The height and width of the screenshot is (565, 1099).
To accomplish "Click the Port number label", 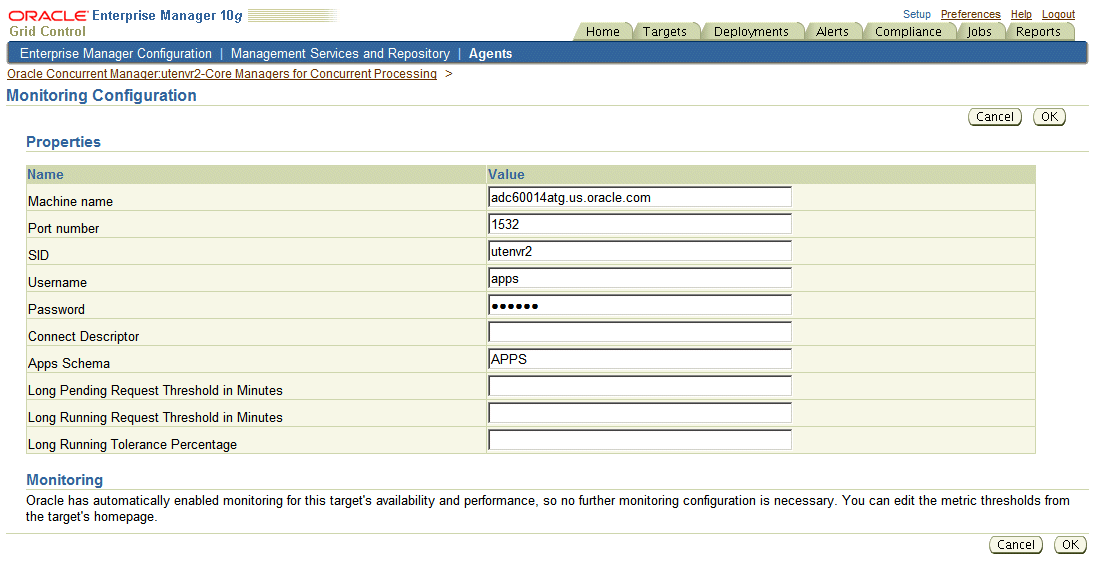I will tap(63, 229).
